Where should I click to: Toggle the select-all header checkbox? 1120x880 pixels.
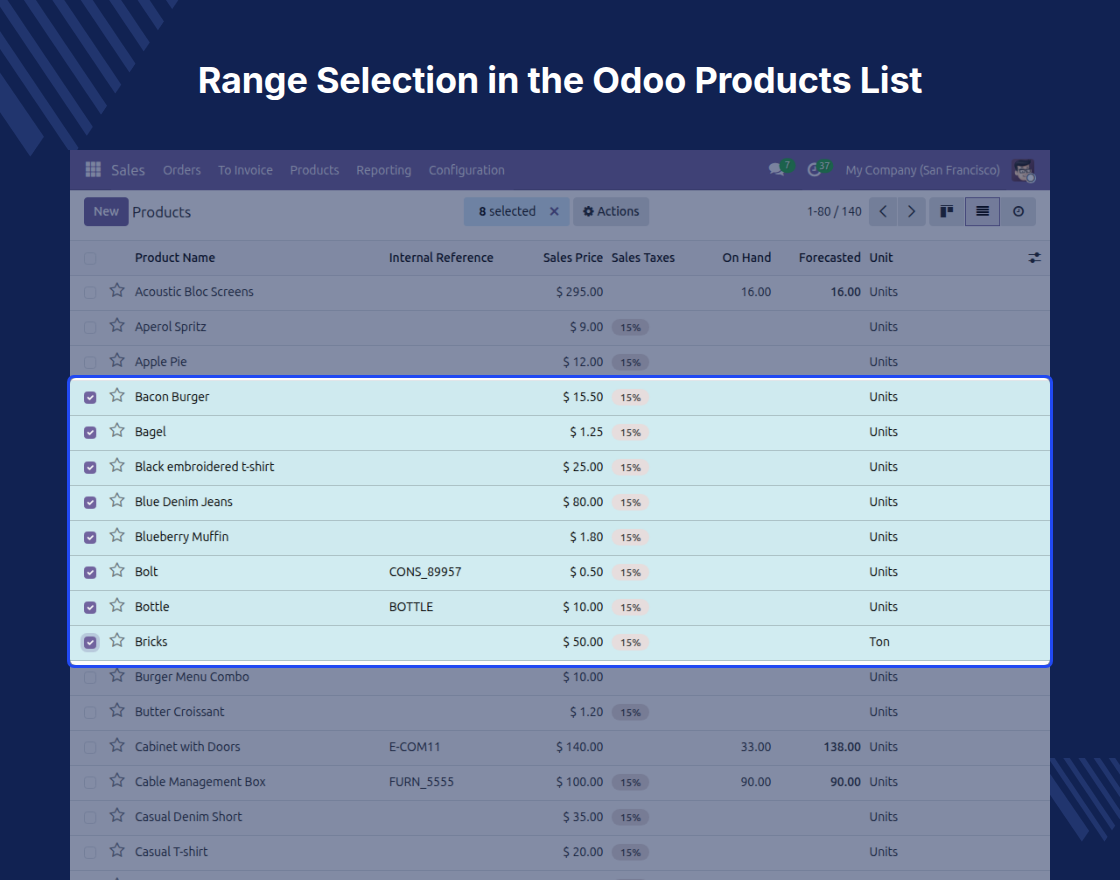click(x=90, y=258)
